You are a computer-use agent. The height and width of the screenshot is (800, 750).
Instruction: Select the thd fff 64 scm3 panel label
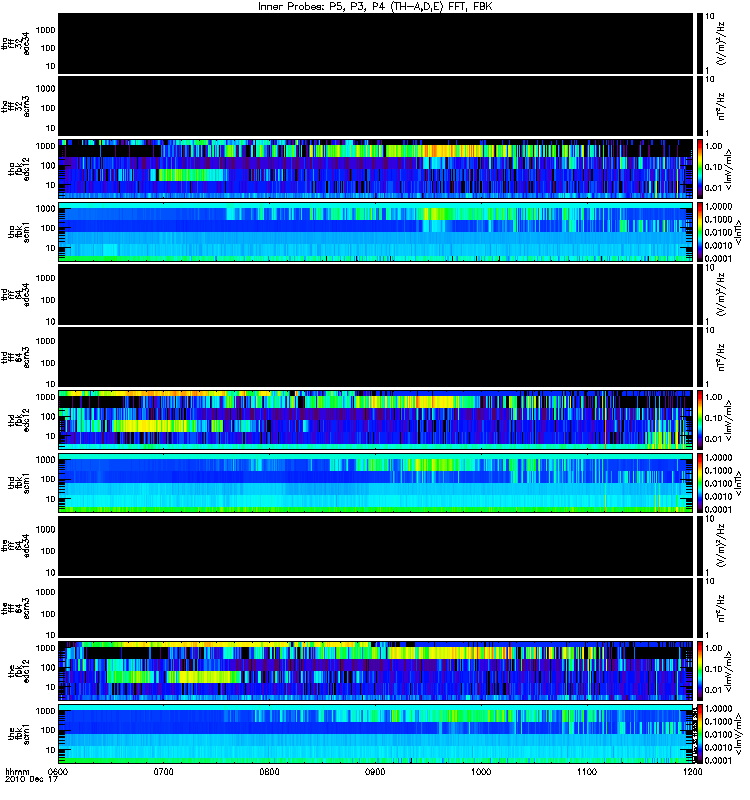[16, 357]
